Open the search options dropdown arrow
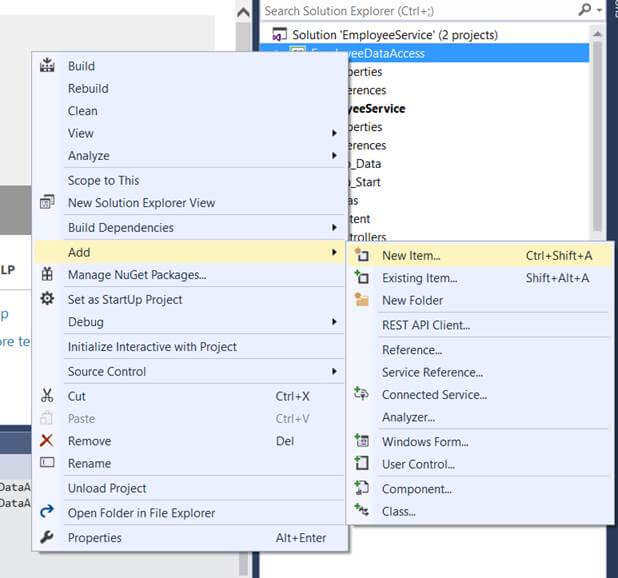The image size is (618, 578). pyautogui.click(x=599, y=10)
